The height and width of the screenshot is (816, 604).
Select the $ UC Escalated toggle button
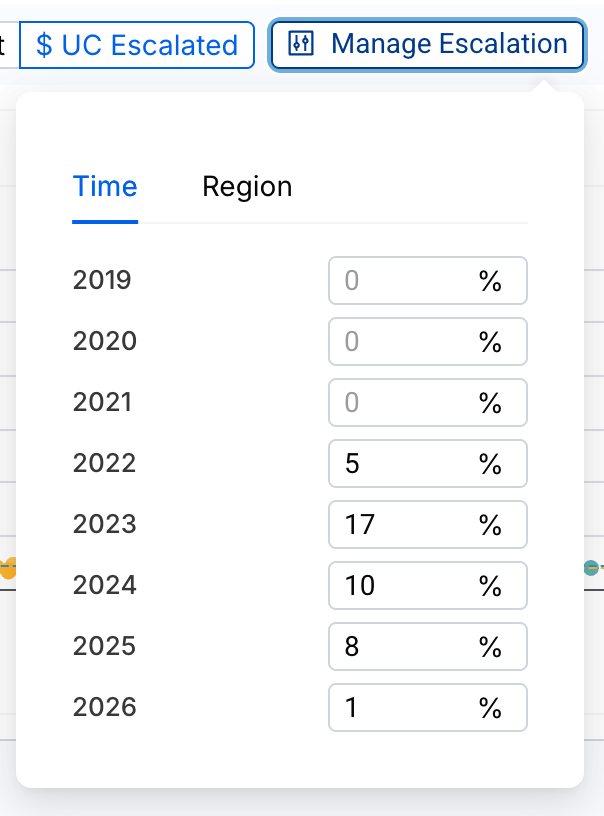(137, 45)
